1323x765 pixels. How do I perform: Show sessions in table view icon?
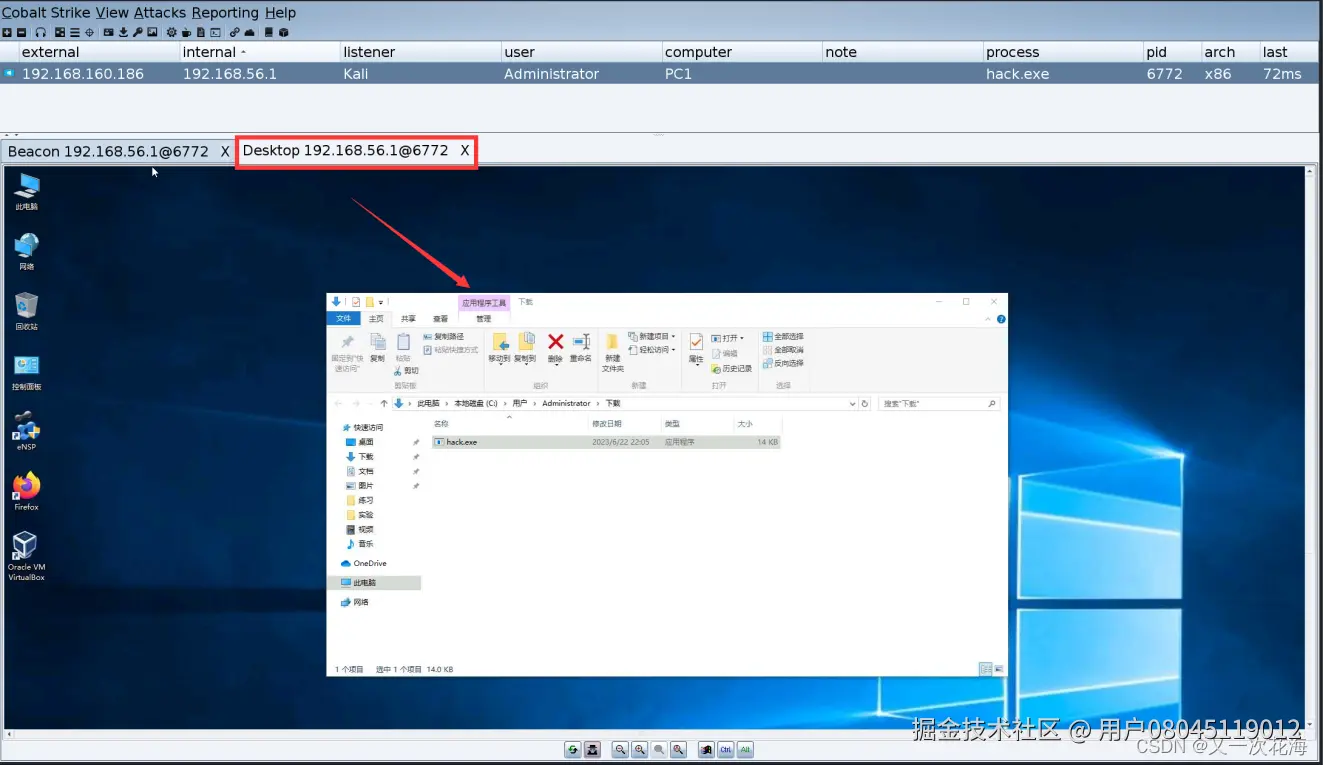[75, 32]
